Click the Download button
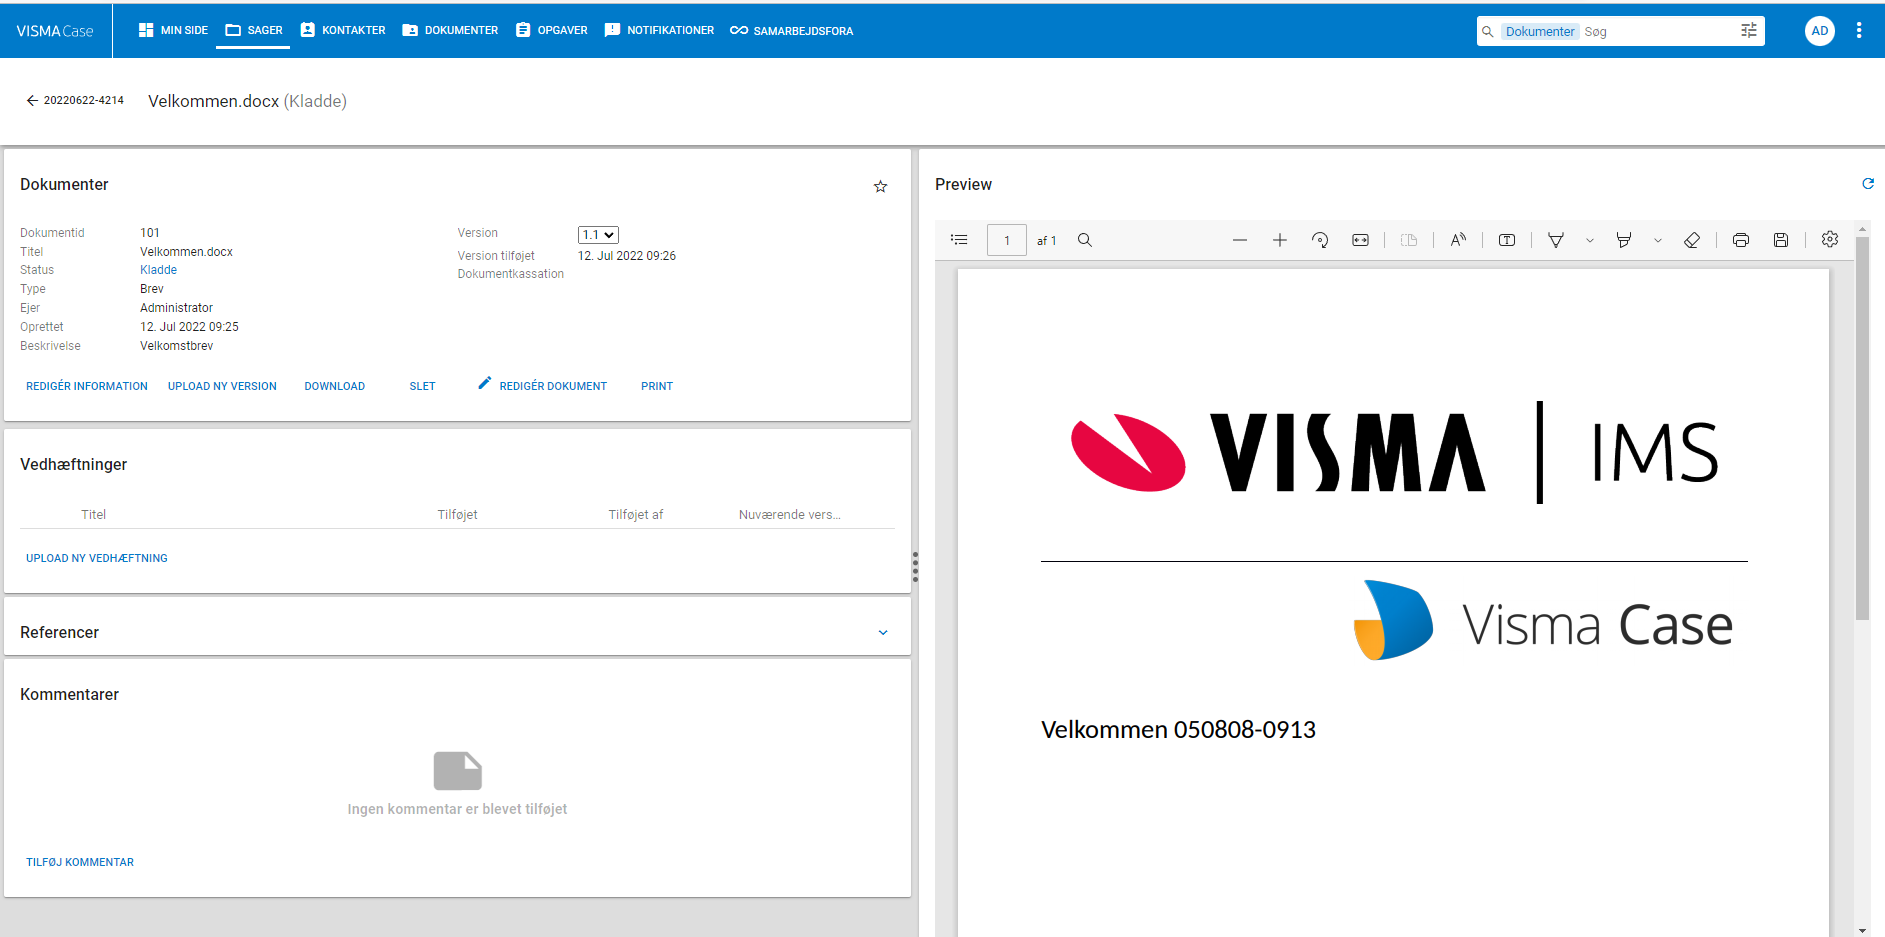Viewport: 1885px width, 937px height. [x=335, y=386]
